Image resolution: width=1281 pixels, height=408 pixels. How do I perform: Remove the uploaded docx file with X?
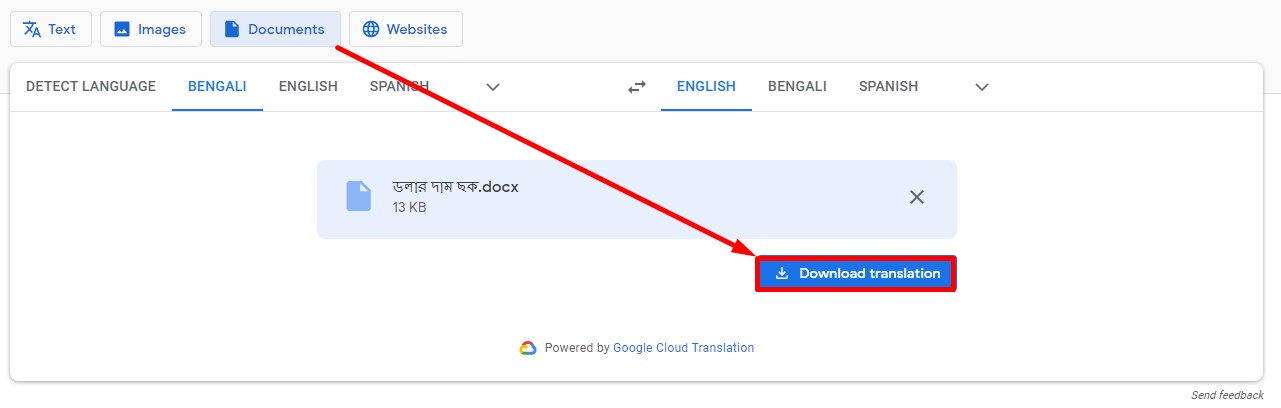click(916, 197)
